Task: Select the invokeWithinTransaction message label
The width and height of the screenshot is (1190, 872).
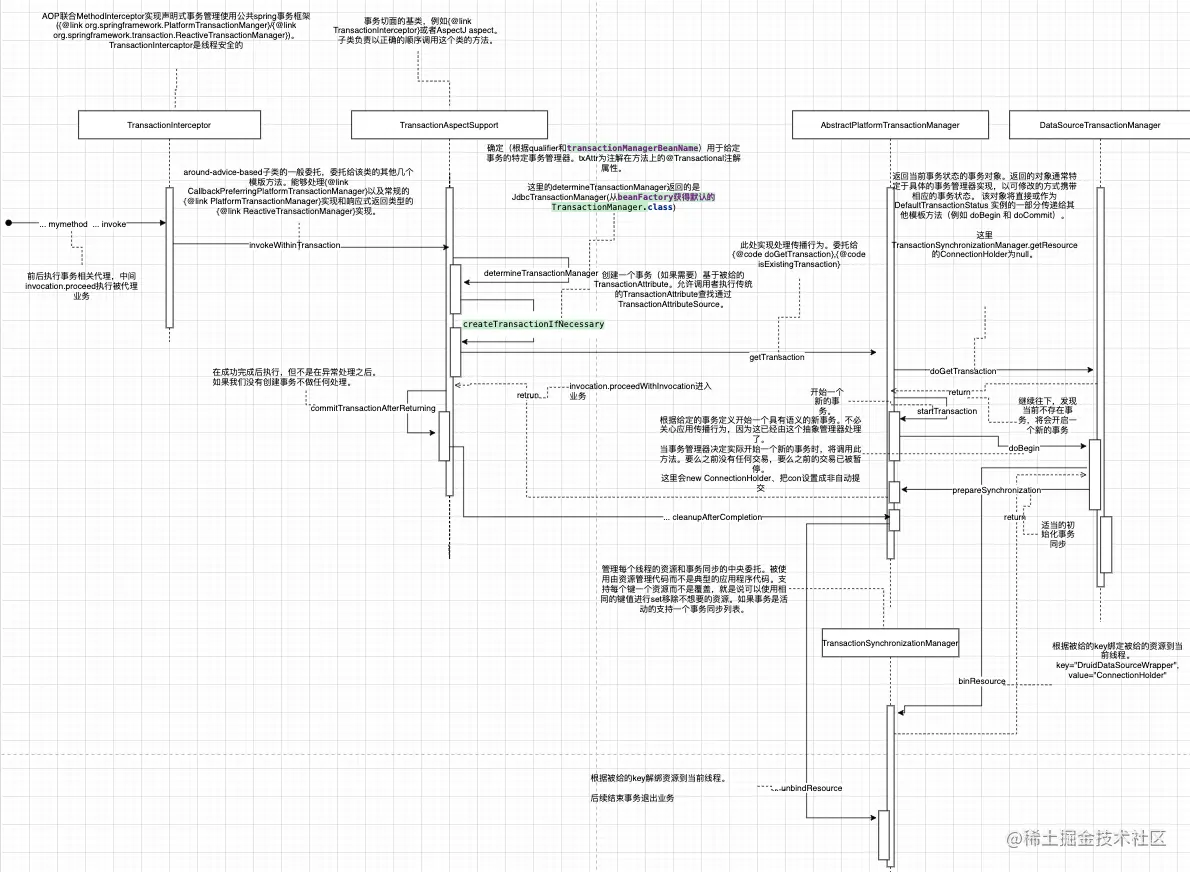Action: point(294,245)
